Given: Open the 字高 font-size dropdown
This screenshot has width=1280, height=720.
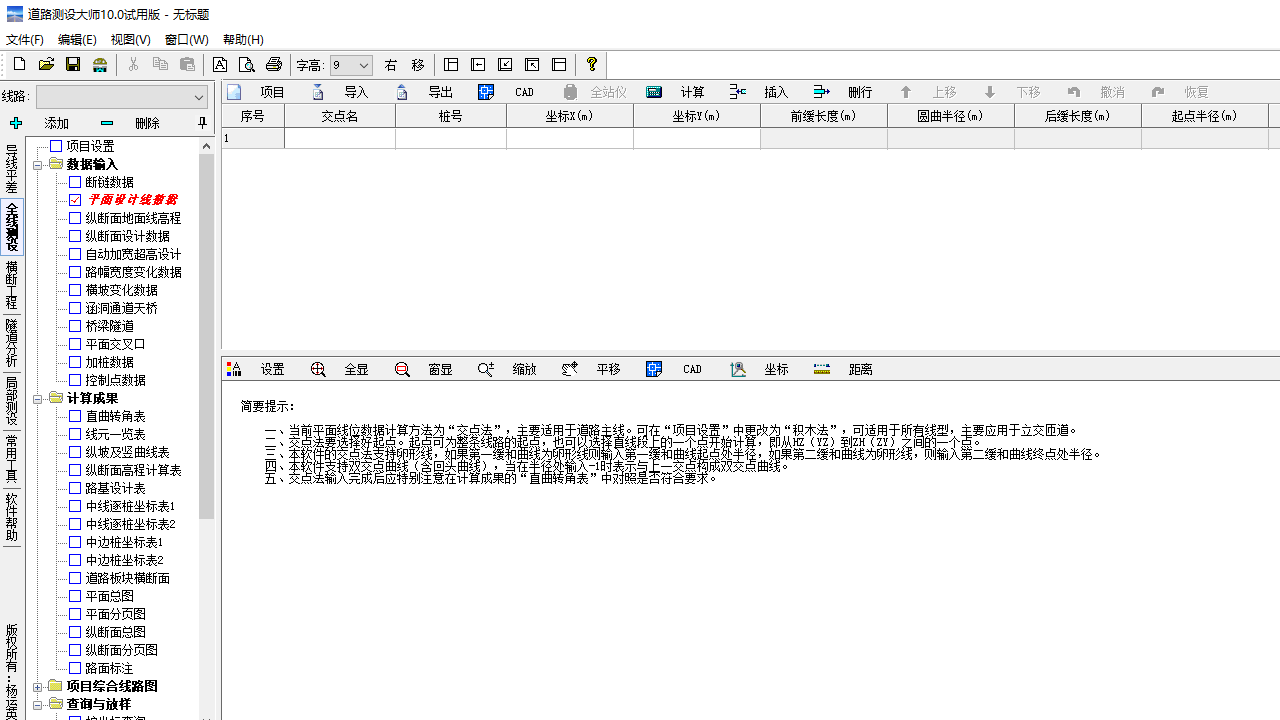Looking at the screenshot, I should click(363, 63).
